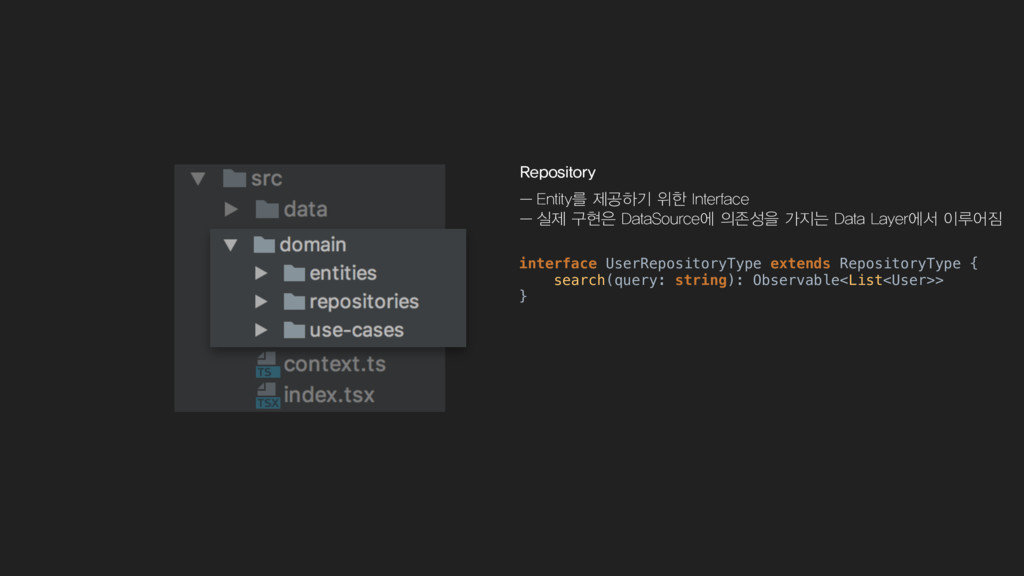Click the repositories folder icon
This screenshot has height=576, width=1024.
pyautogui.click(x=294, y=302)
